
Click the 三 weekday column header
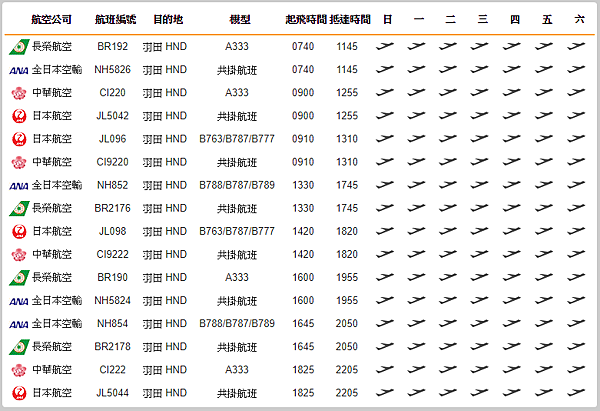[483, 19]
